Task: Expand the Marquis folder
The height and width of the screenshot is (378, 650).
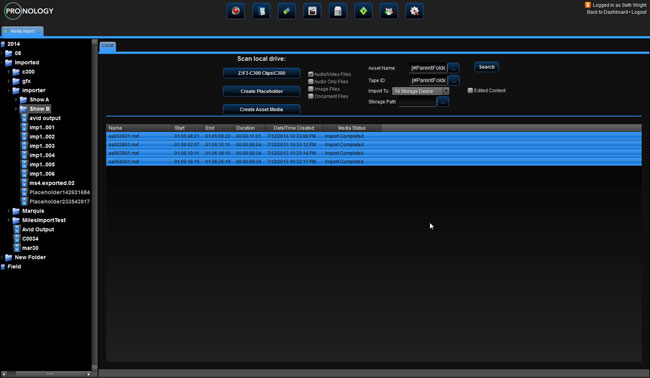Action: tap(9, 211)
